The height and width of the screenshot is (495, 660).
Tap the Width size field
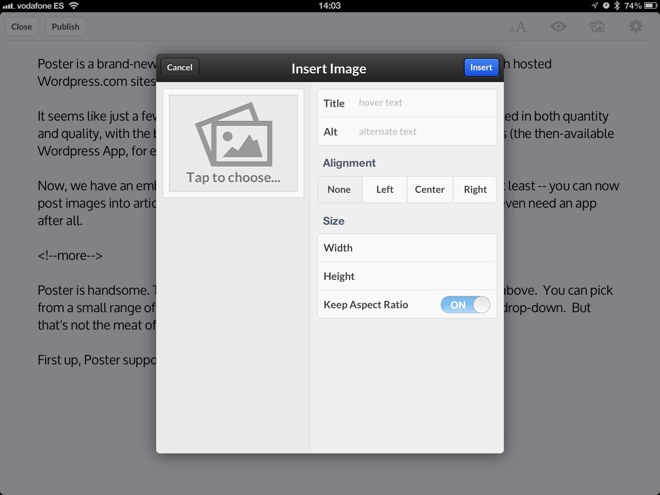click(407, 248)
